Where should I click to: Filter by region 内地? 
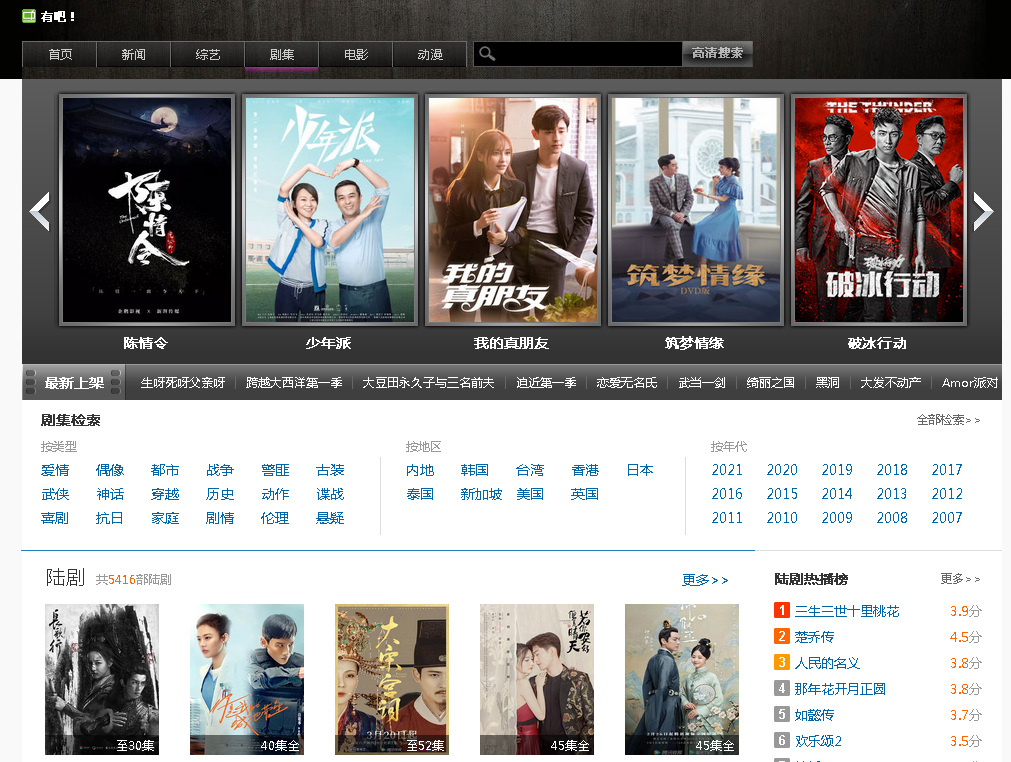point(420,470)
